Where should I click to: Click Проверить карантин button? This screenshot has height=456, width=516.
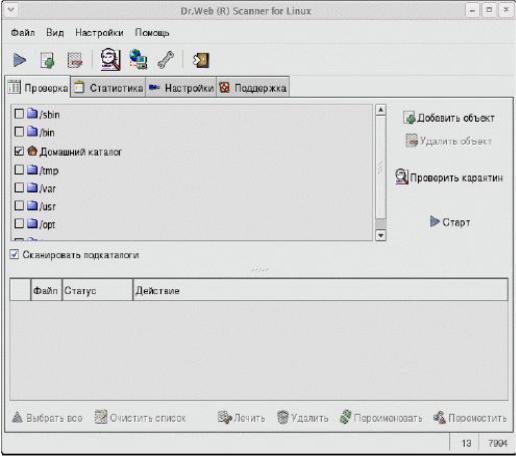449,177
